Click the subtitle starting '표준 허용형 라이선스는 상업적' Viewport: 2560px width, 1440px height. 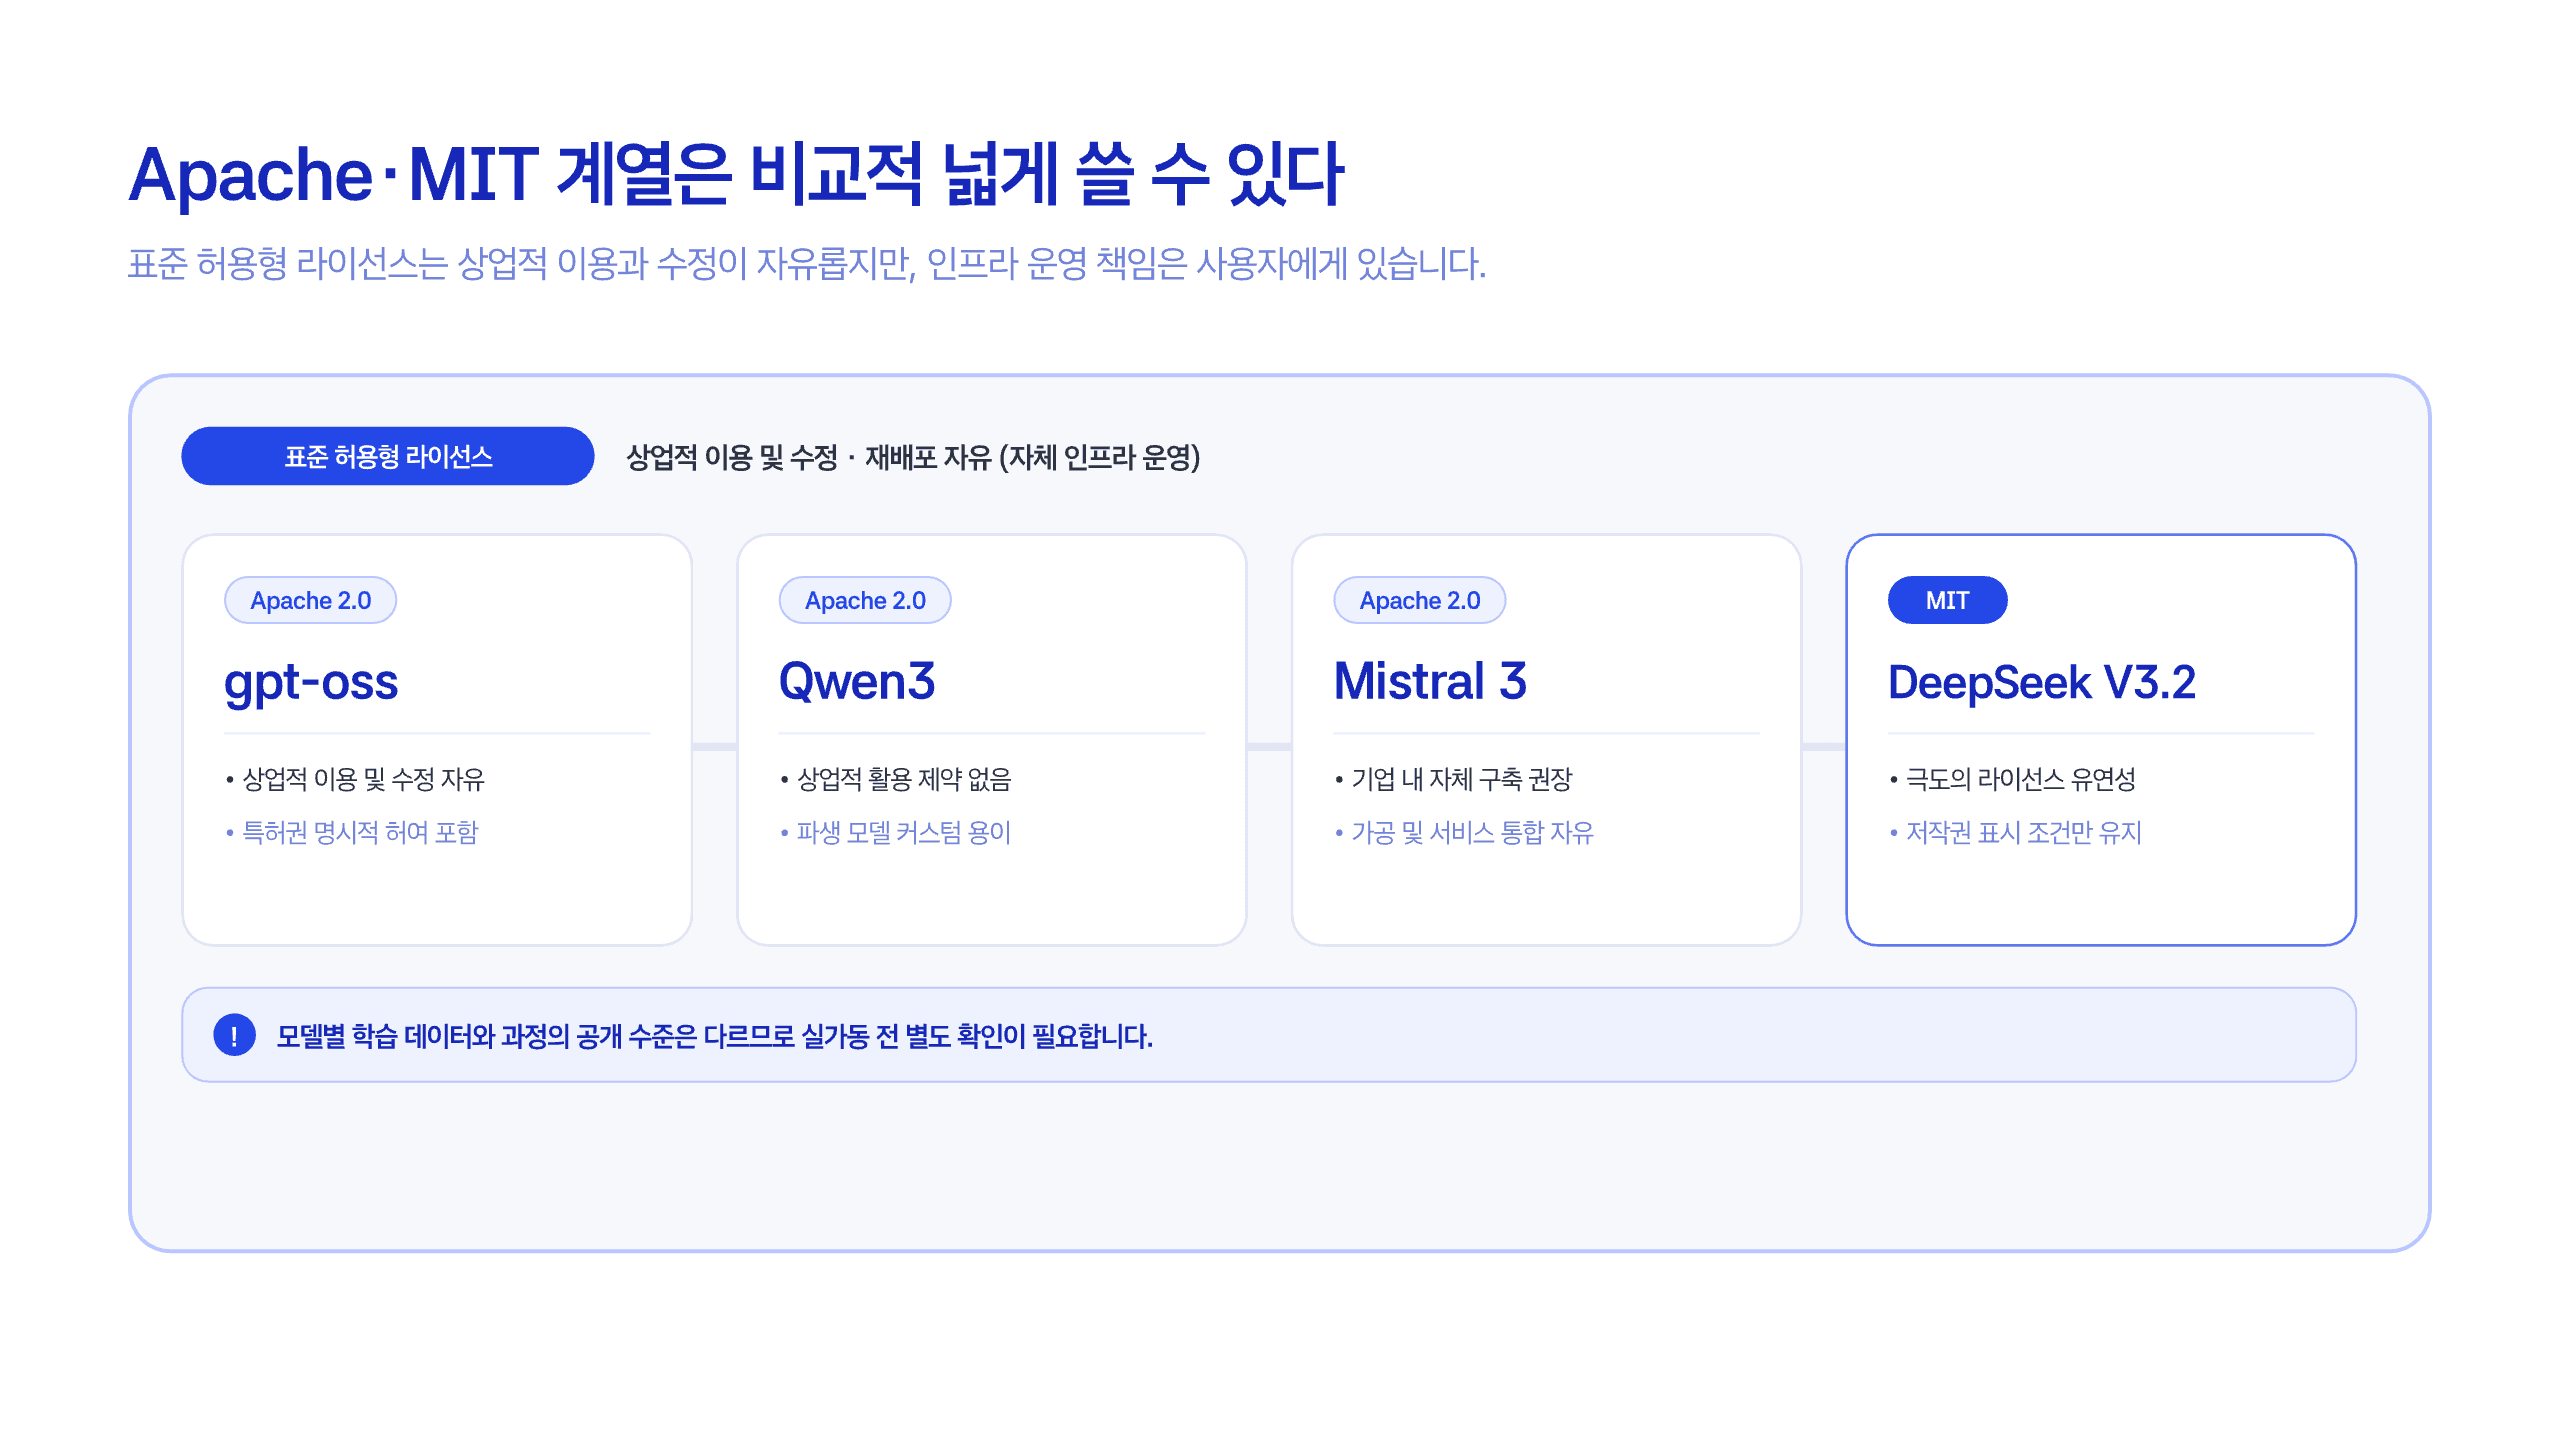pos(807,264)
